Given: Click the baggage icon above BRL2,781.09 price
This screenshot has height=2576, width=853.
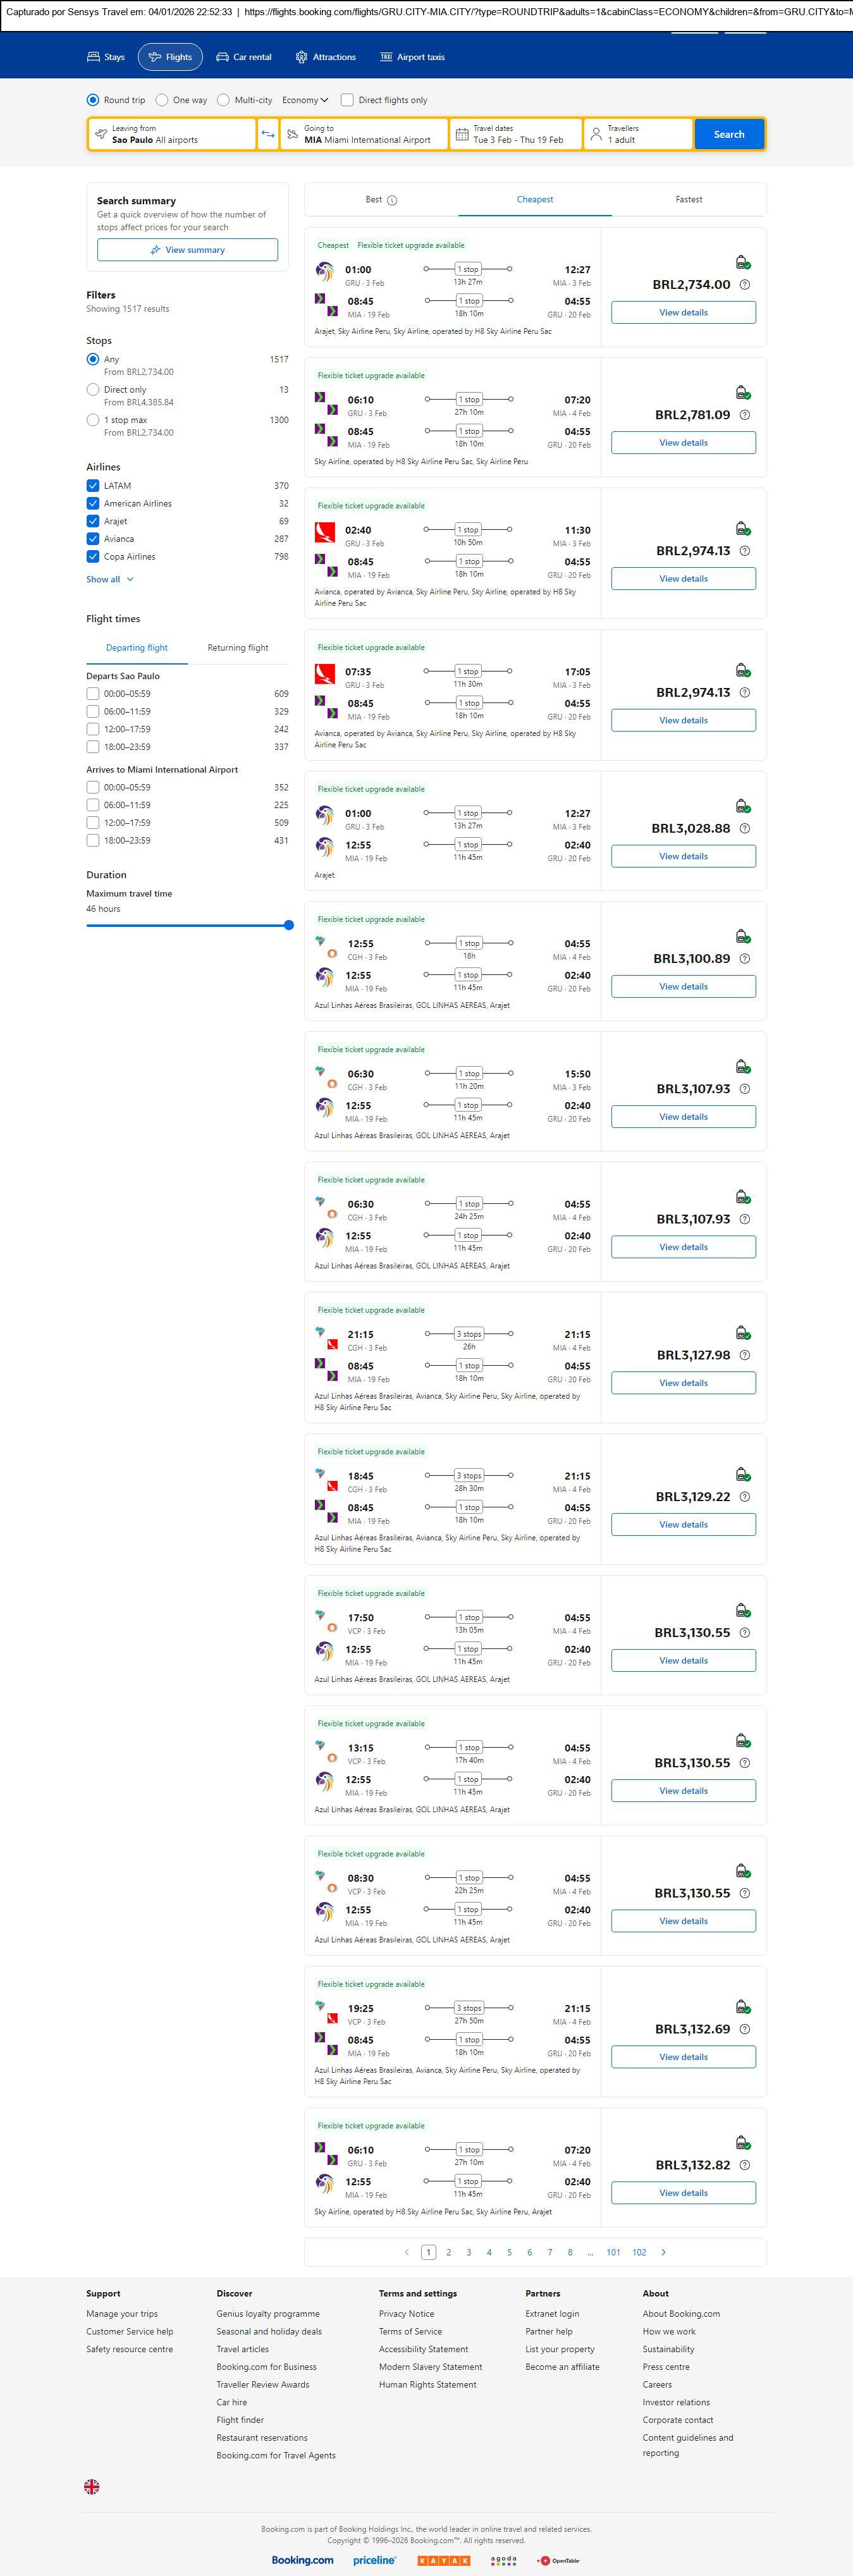Looking at the screenshot, I should pyautogui.click(x=742, y=393).
